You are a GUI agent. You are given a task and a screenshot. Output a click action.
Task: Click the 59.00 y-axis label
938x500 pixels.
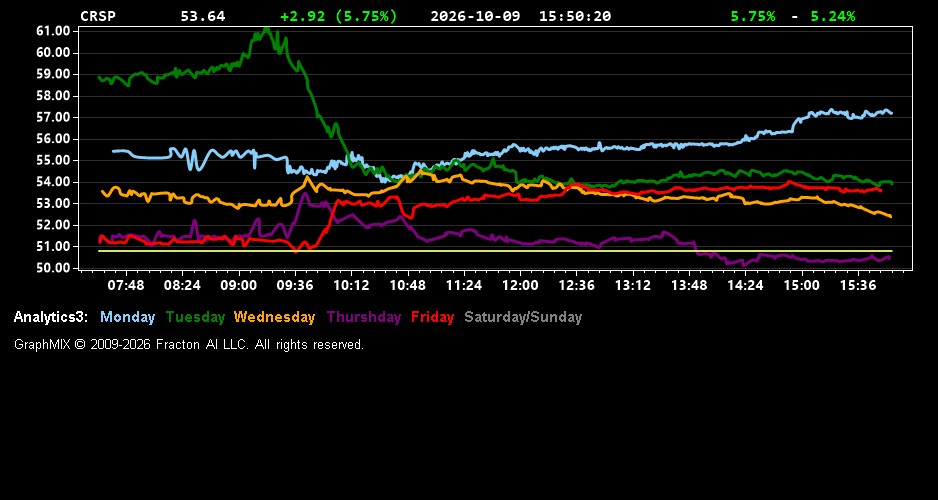pyautogui.click(x=54, y=74)
